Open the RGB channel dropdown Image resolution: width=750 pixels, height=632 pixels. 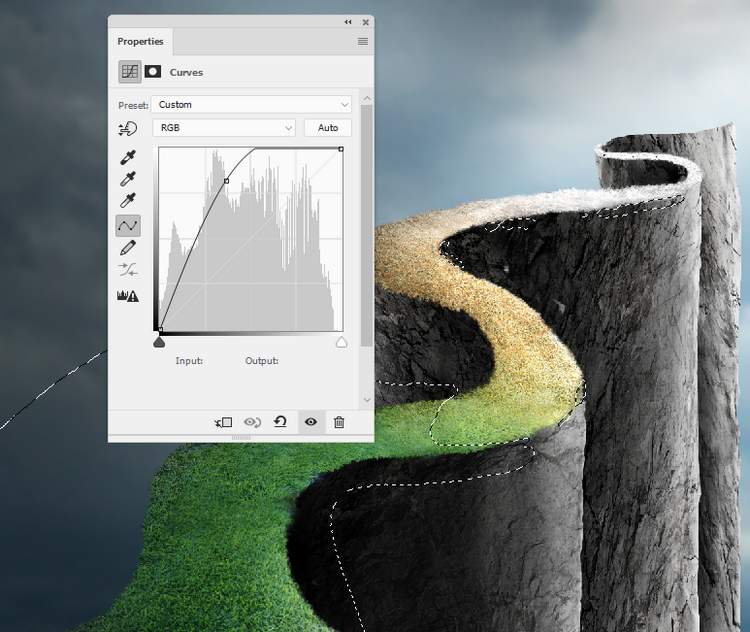[224, 128]
